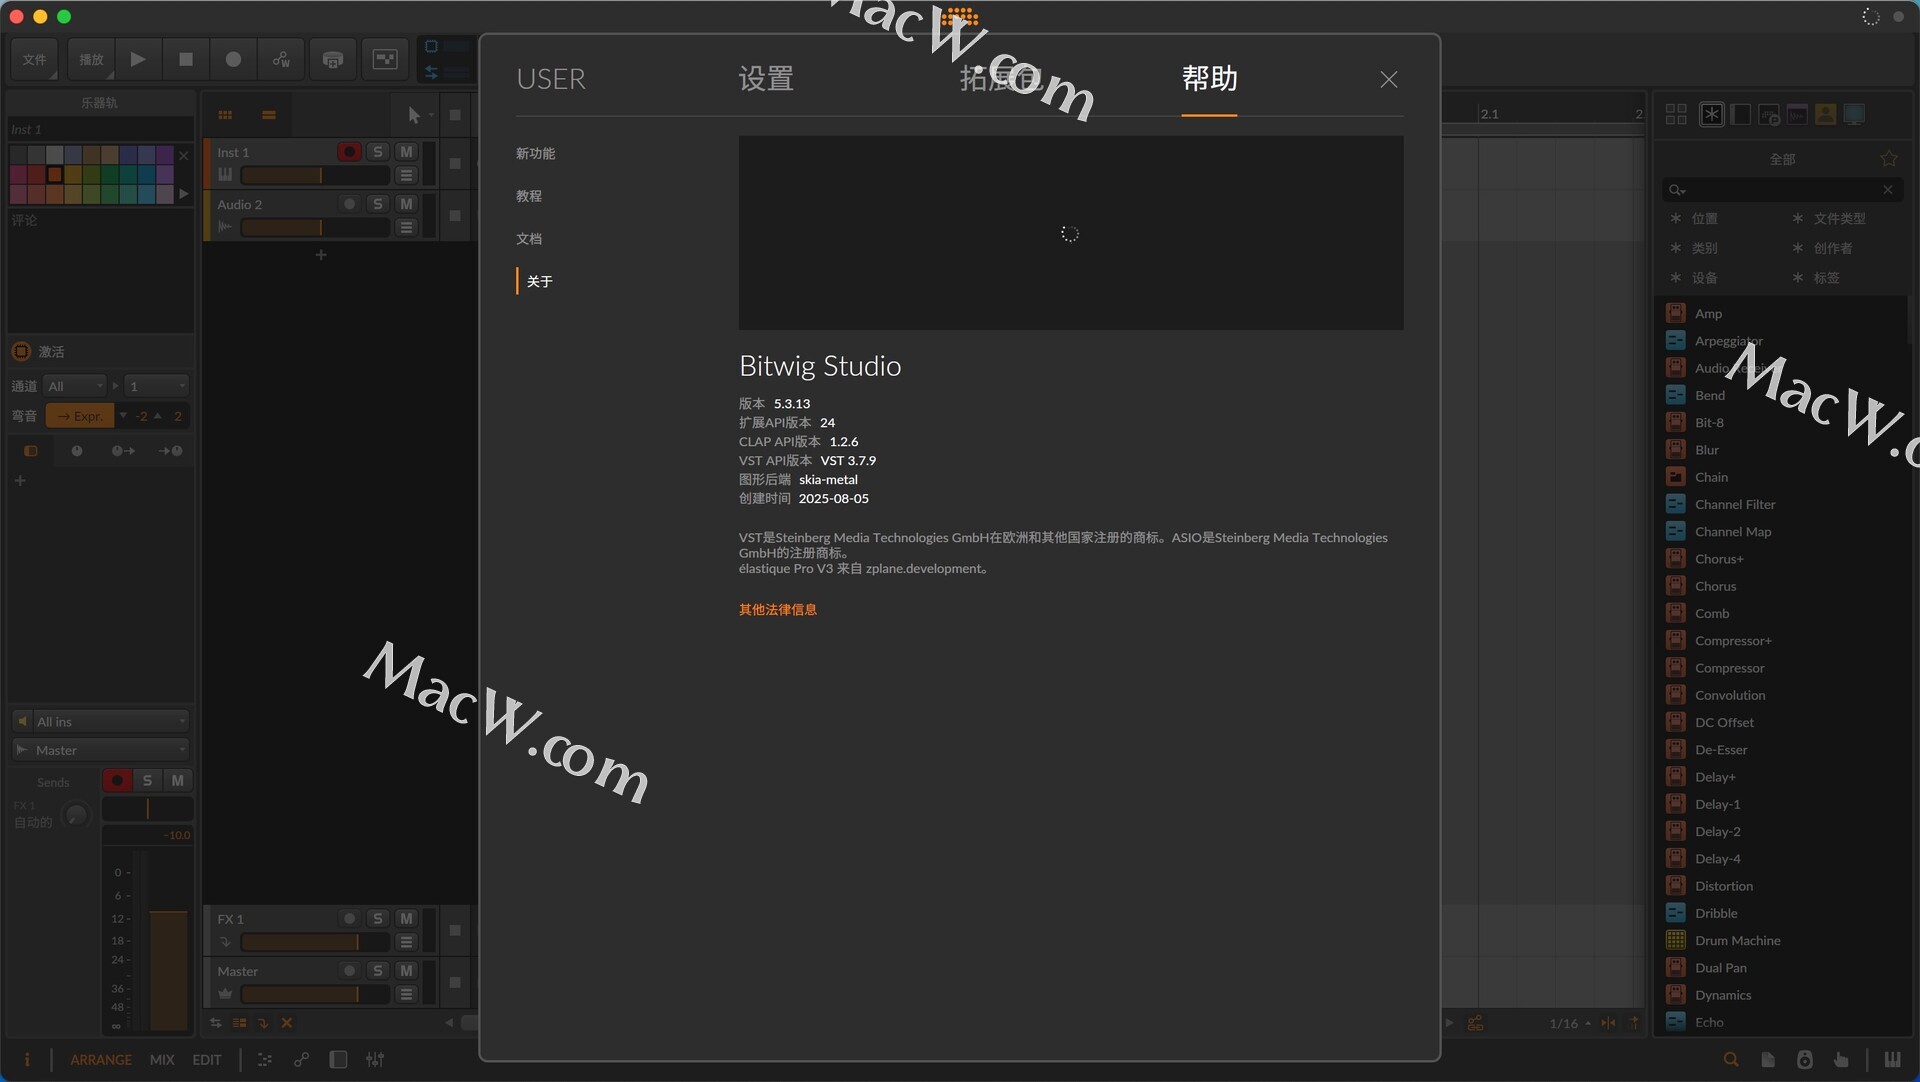1920x1082 pixels.
Task: Open the 文件 (File) dropdown menu
Action: pos(35,59)
